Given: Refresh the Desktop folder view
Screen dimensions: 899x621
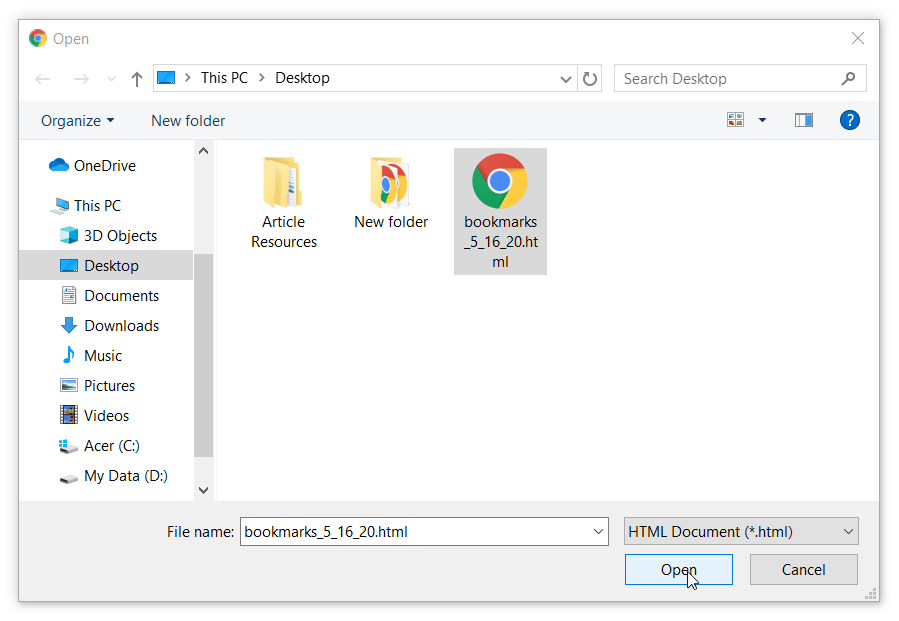Looking at the screenshot, I should [x=589, y=78].
